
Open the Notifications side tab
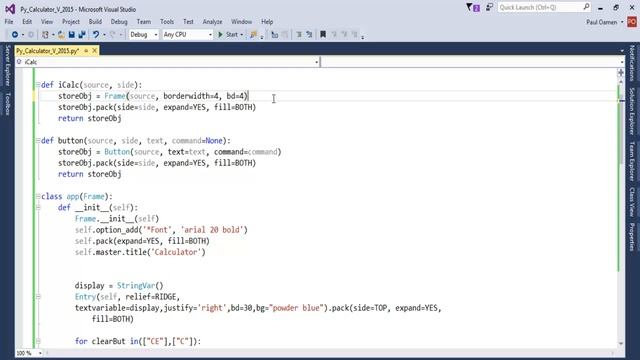click(x=632, y=63)
